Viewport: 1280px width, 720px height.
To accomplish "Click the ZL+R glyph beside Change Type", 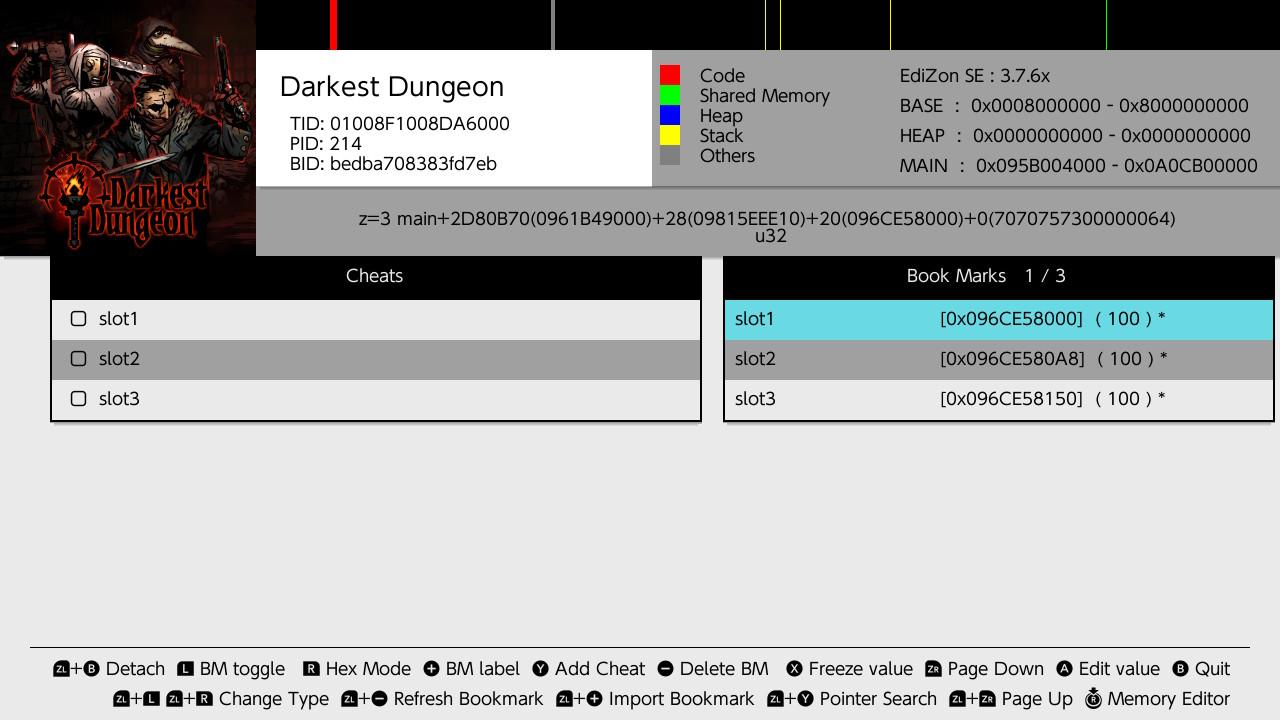I will 190,699.
